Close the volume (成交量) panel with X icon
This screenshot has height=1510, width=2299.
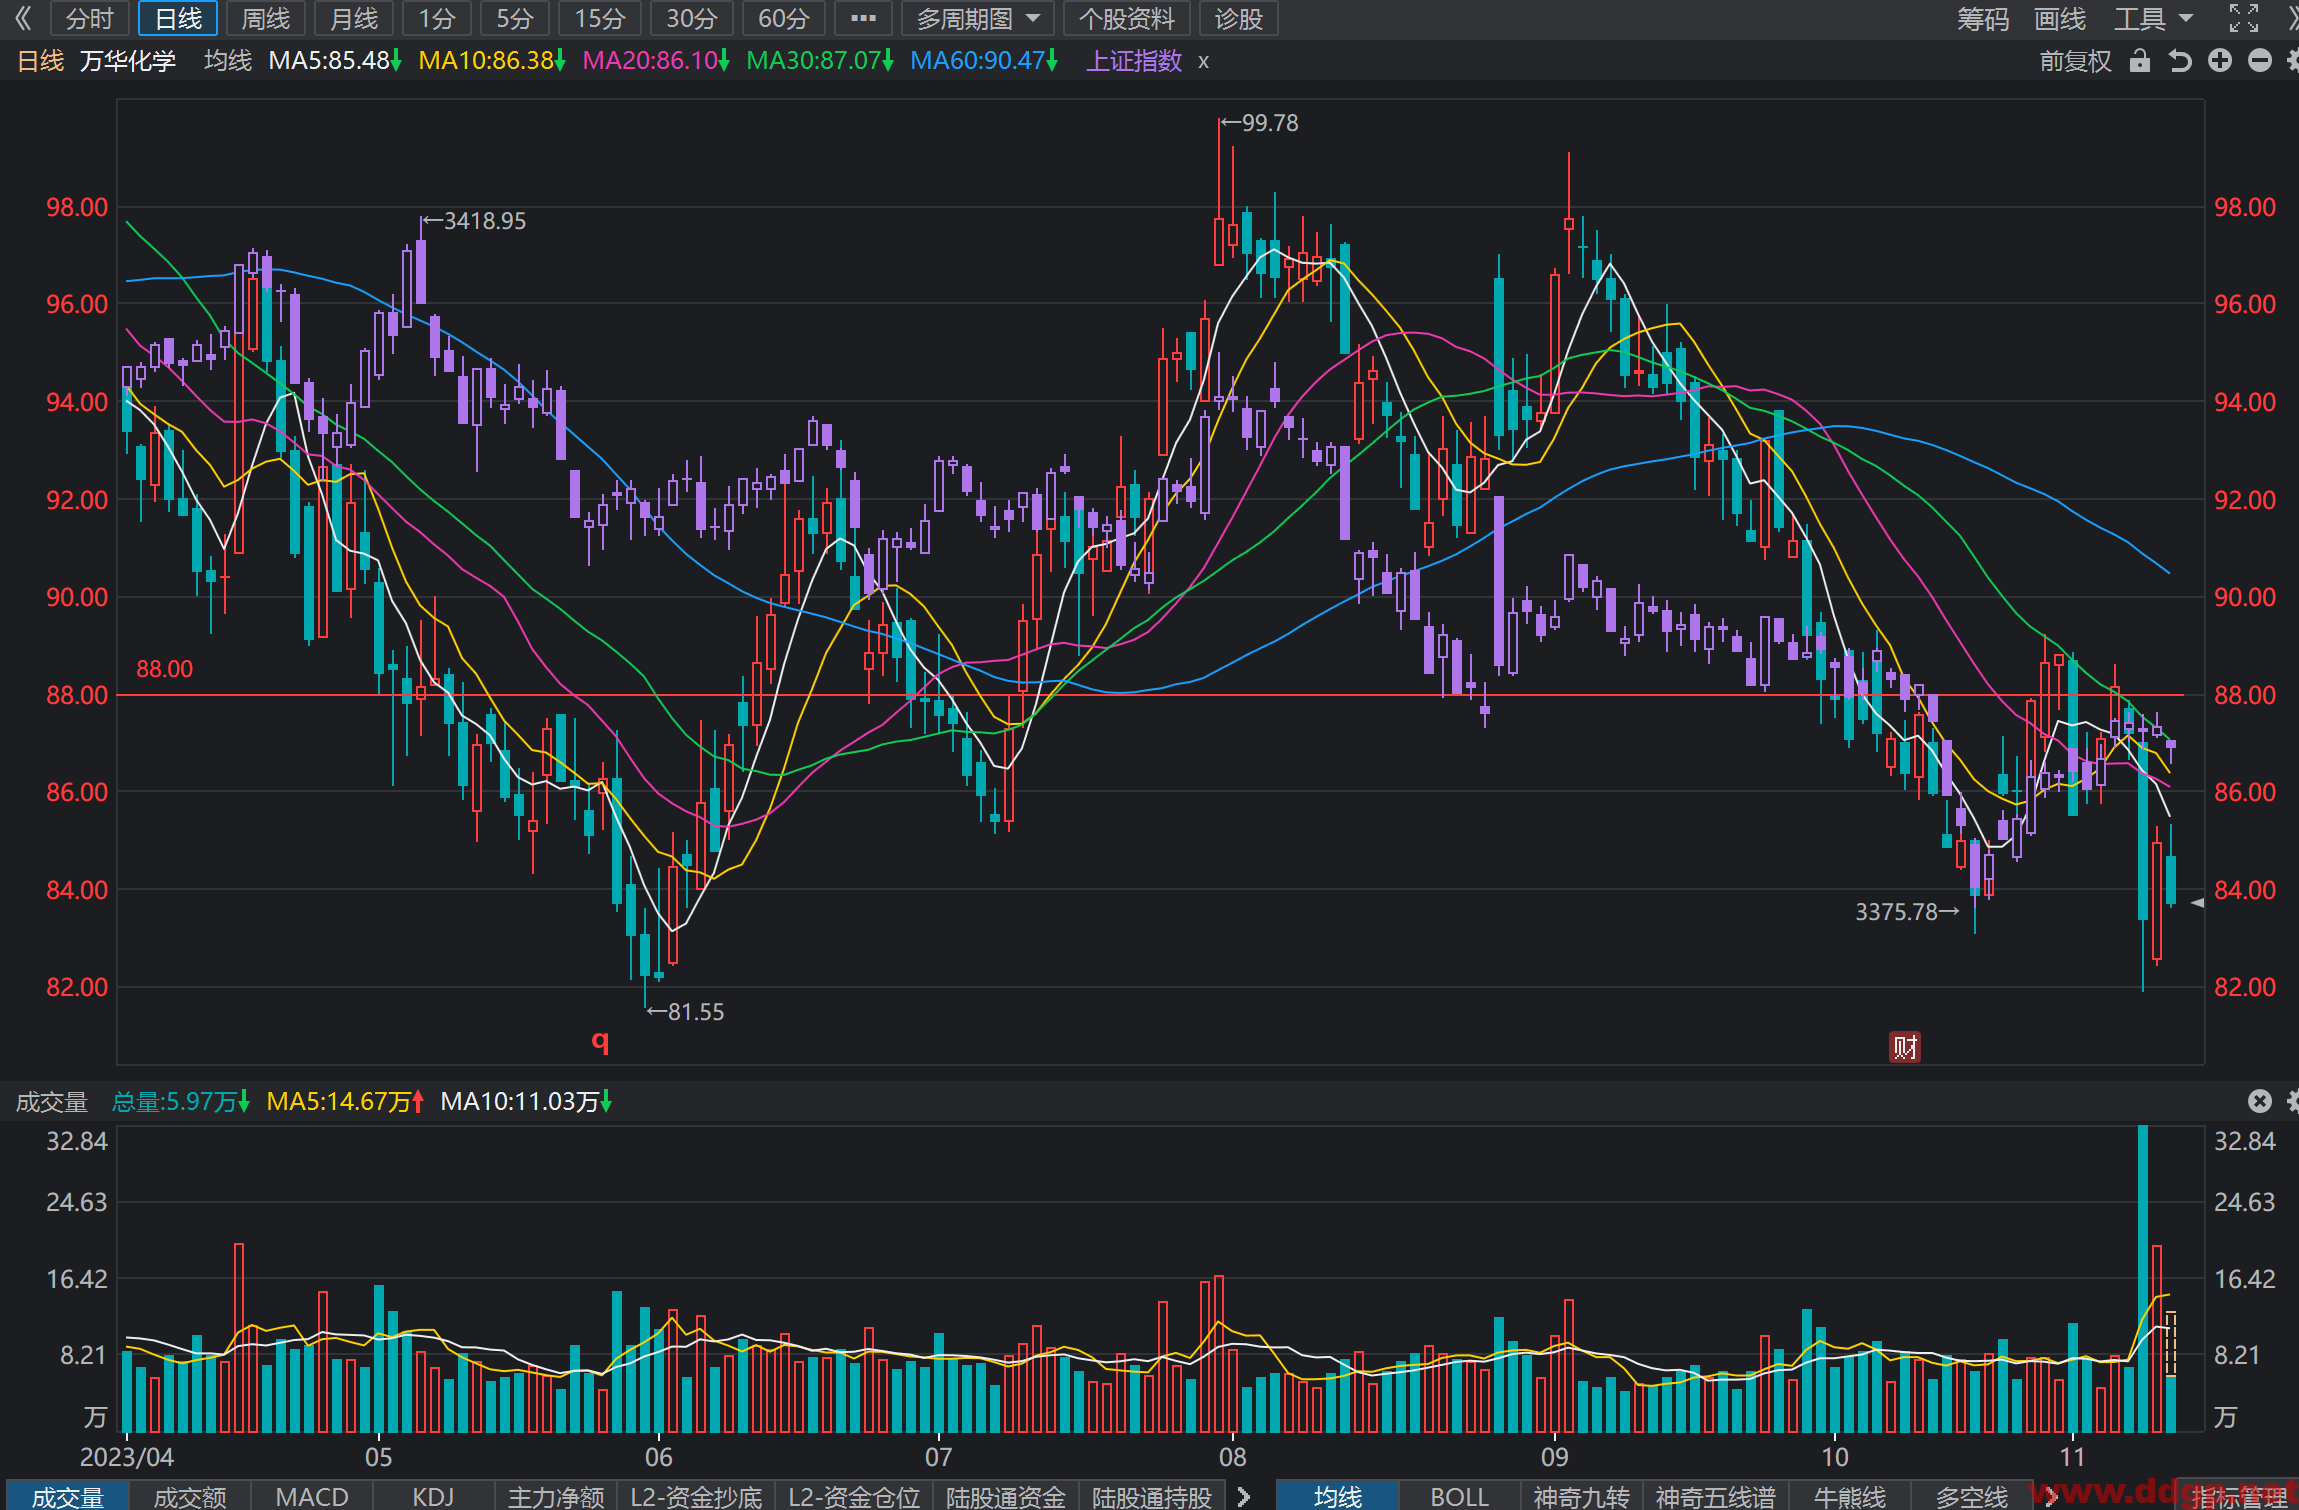(2259, 1101)
